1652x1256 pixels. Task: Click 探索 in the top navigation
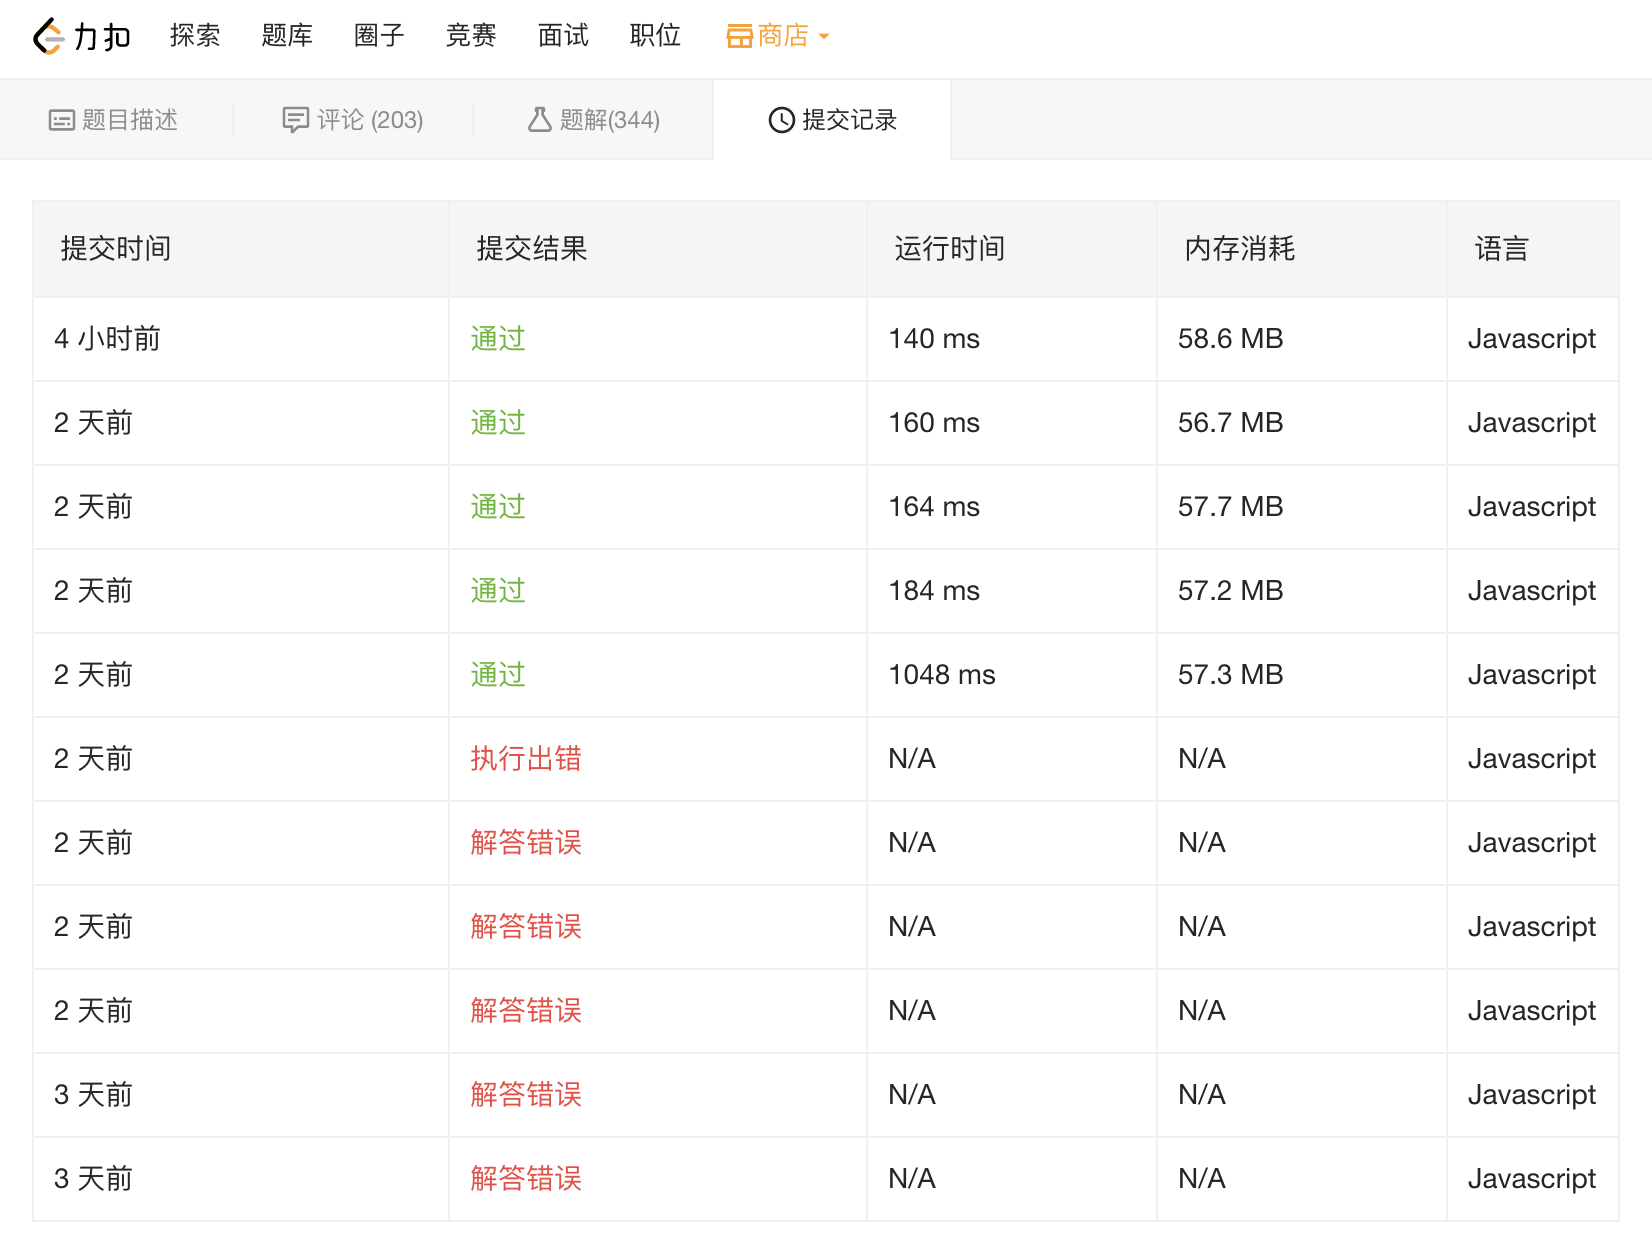coord(194,36)
